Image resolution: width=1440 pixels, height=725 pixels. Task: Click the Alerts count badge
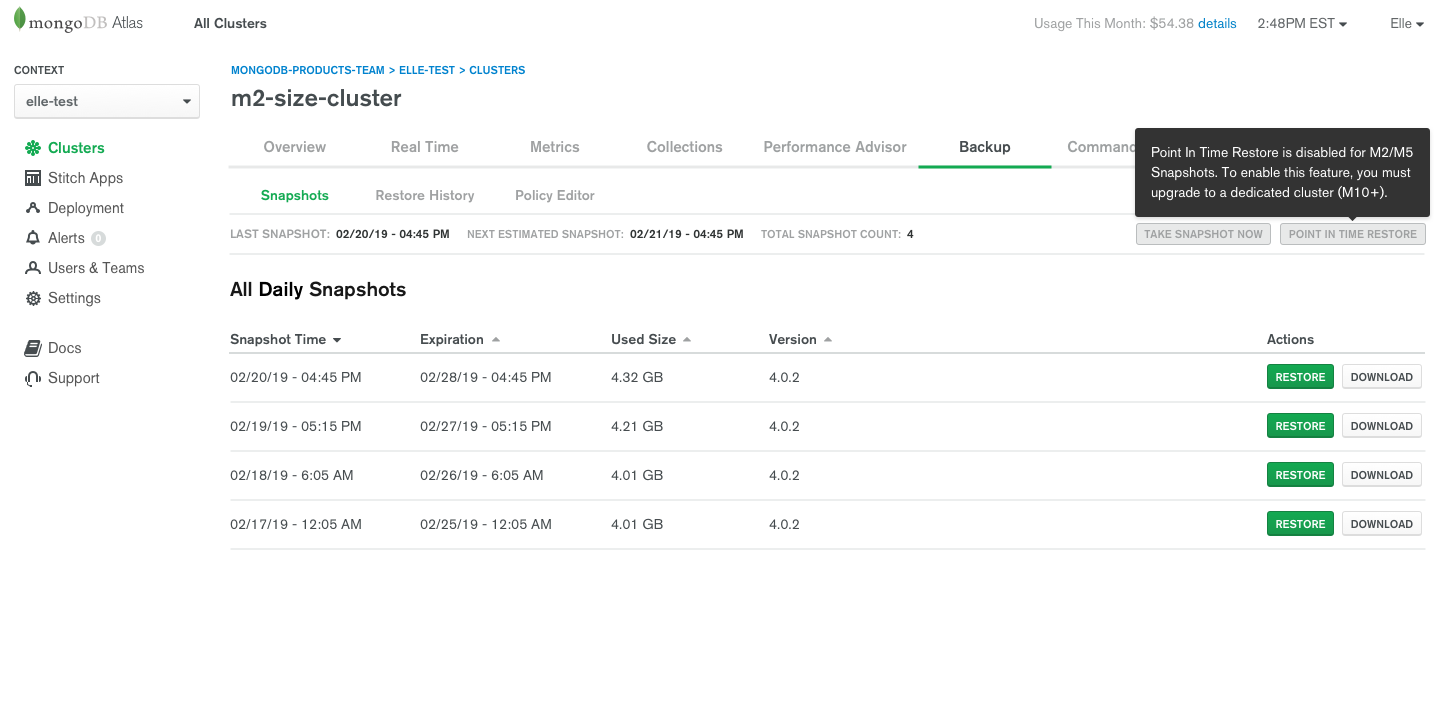(98, 238)
